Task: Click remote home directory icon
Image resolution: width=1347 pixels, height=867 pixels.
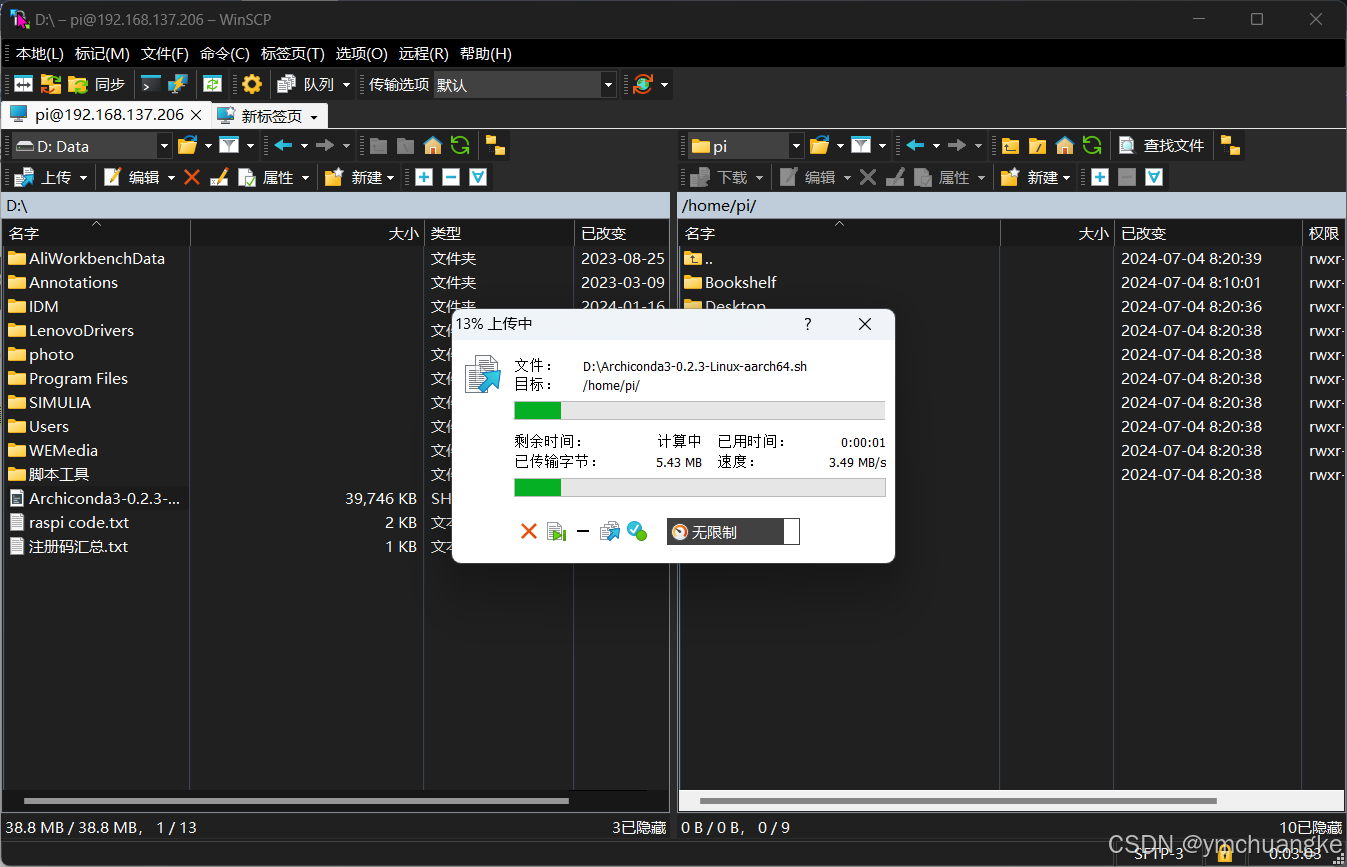Action: click(x=1065, y=146)
